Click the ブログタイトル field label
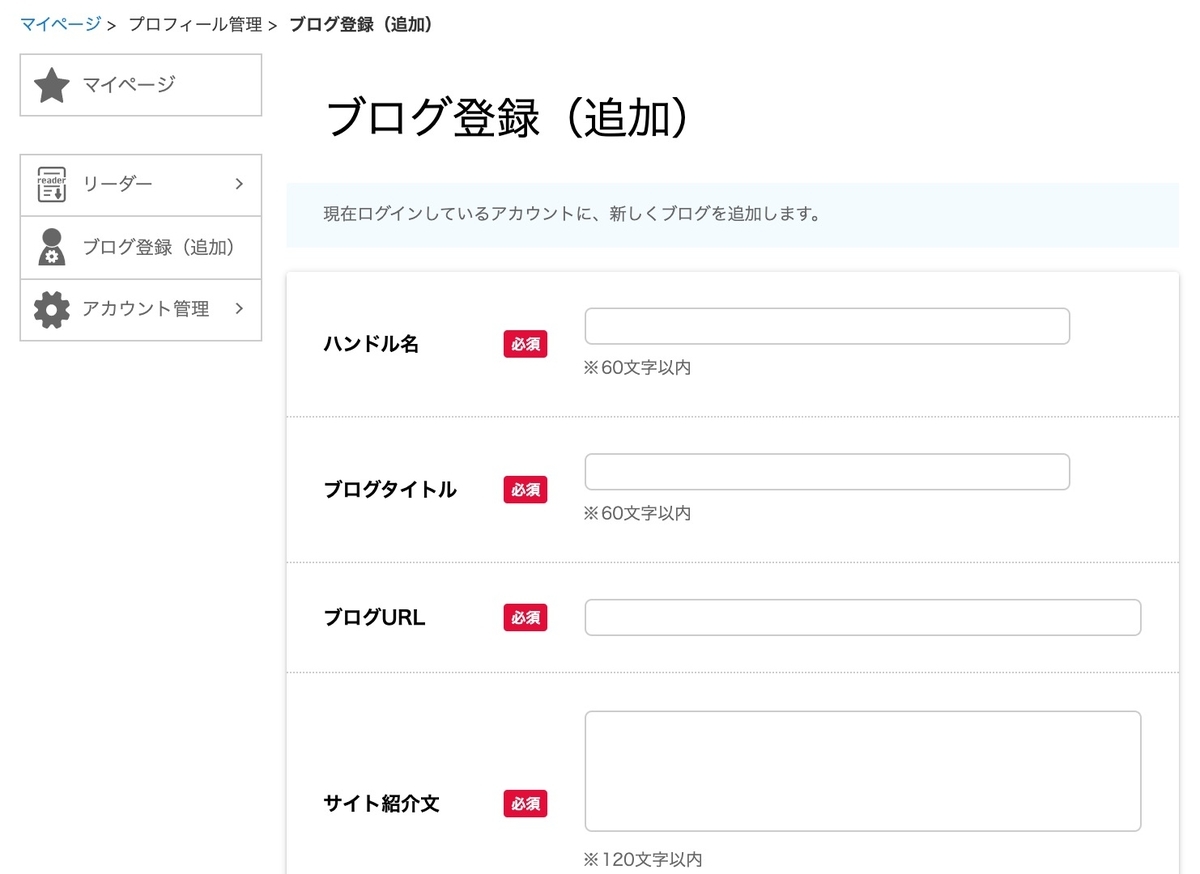The height and width of the screenshot is (874, 1200). [x=390, y=490]
